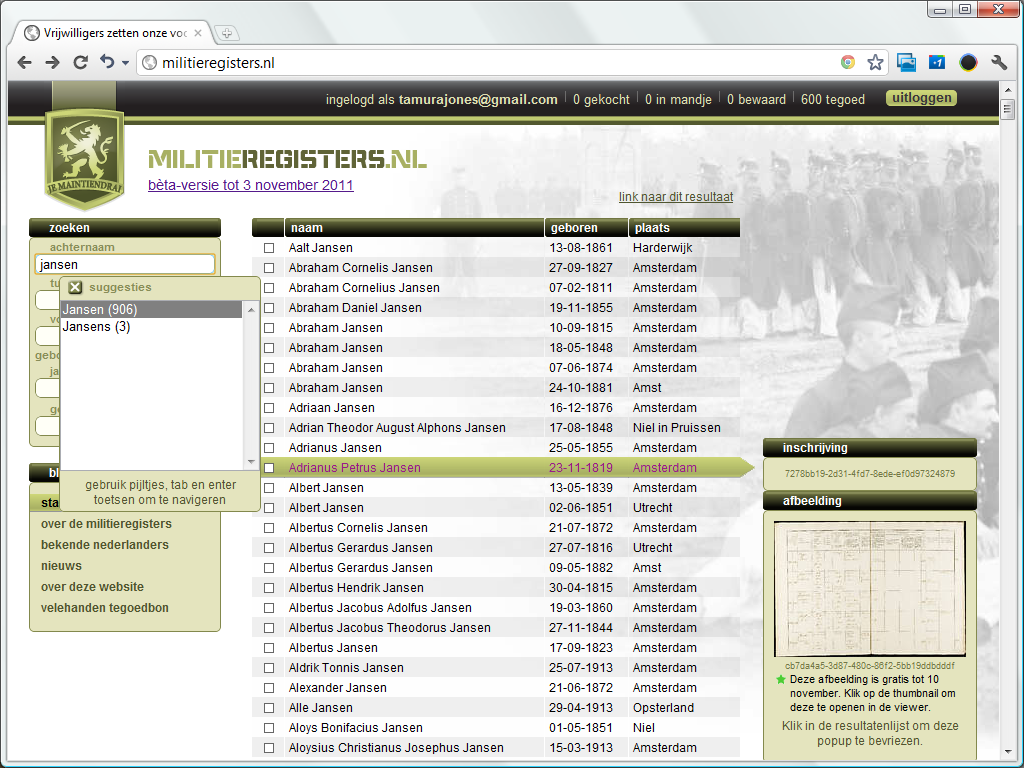Select the checkbox for Aldrik Tonnis Jansen
Viewport: 1024px width, 768px height.
tap(267, 667)
